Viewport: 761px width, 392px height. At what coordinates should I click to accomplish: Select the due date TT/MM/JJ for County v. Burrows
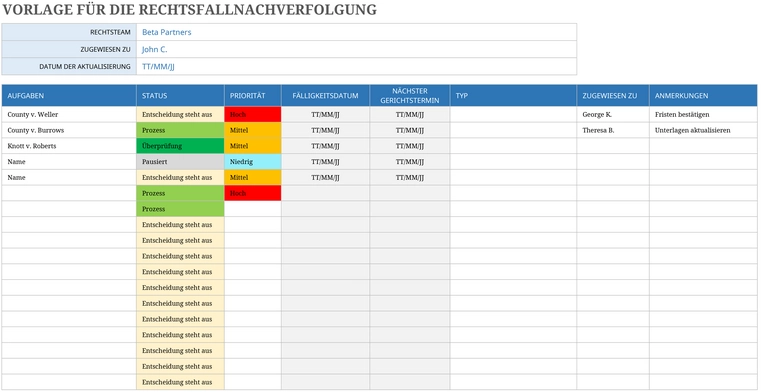(325, 130)
